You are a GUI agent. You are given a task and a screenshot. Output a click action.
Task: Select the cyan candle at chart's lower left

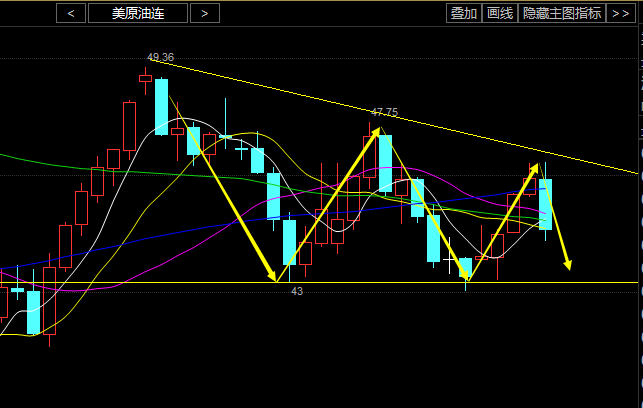coord(33,312)
